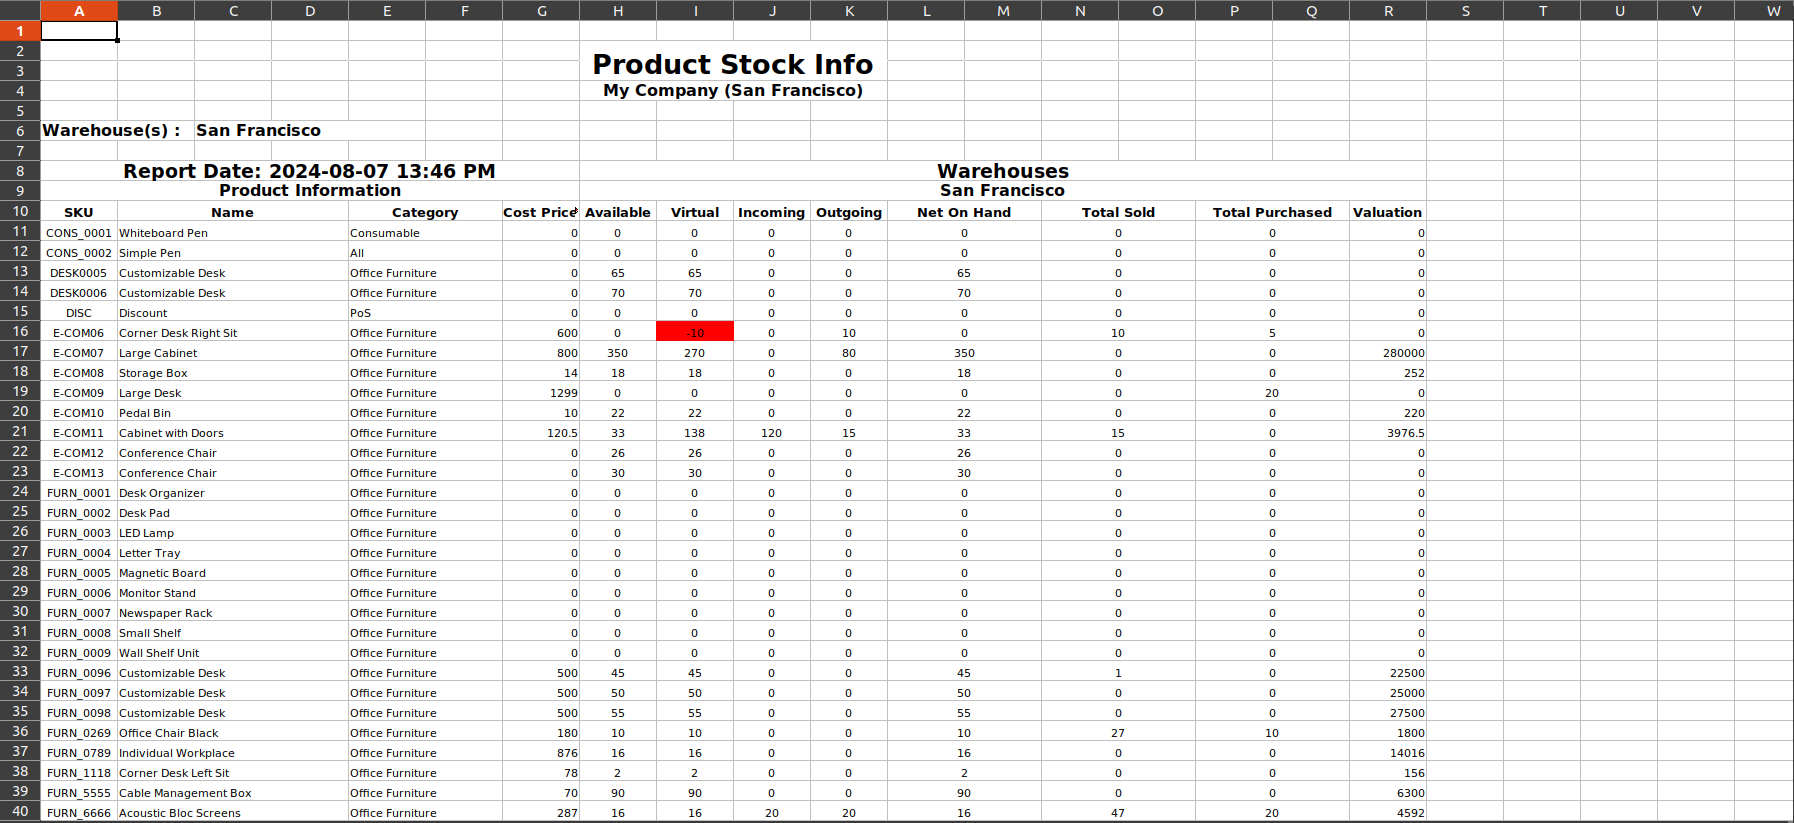Viewport: 1794px width, 823px height.
Task: Select the 'Corner Desk Left Sit' cell
Action: point(233,772)
